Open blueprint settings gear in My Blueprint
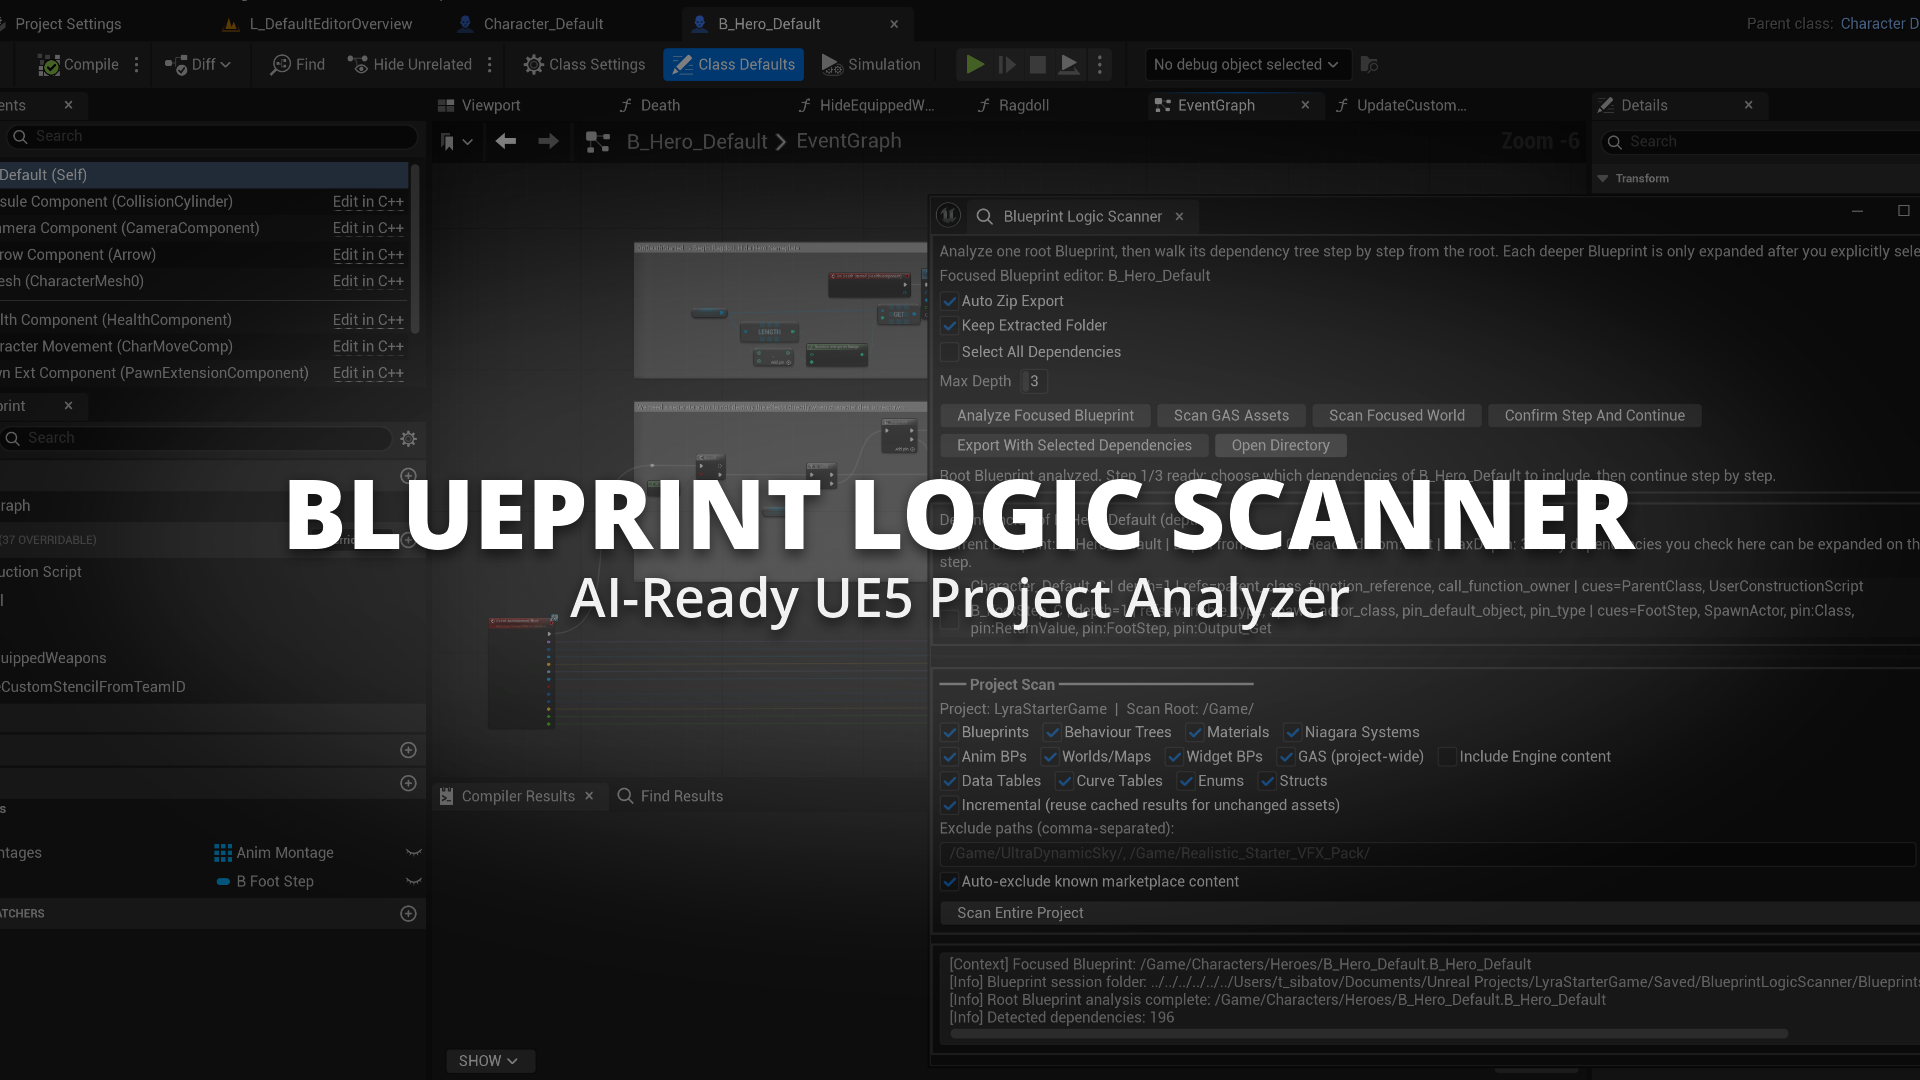 click(x=408, y=438)
